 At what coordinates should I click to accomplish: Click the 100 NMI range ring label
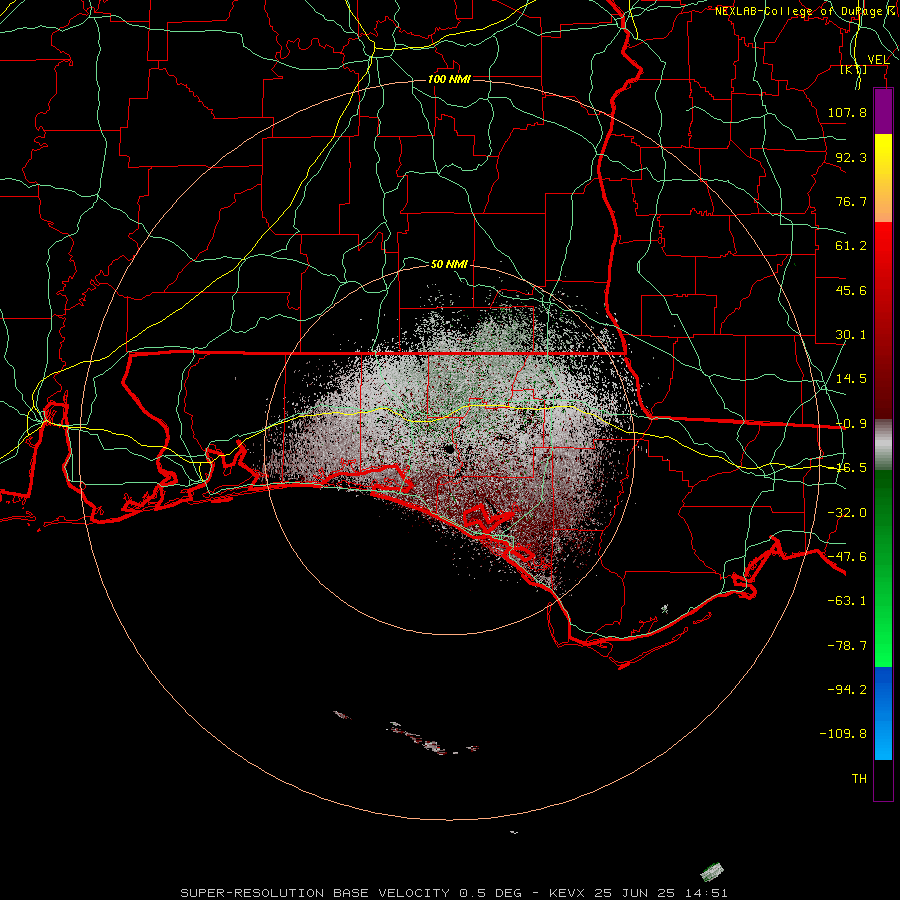449,79
